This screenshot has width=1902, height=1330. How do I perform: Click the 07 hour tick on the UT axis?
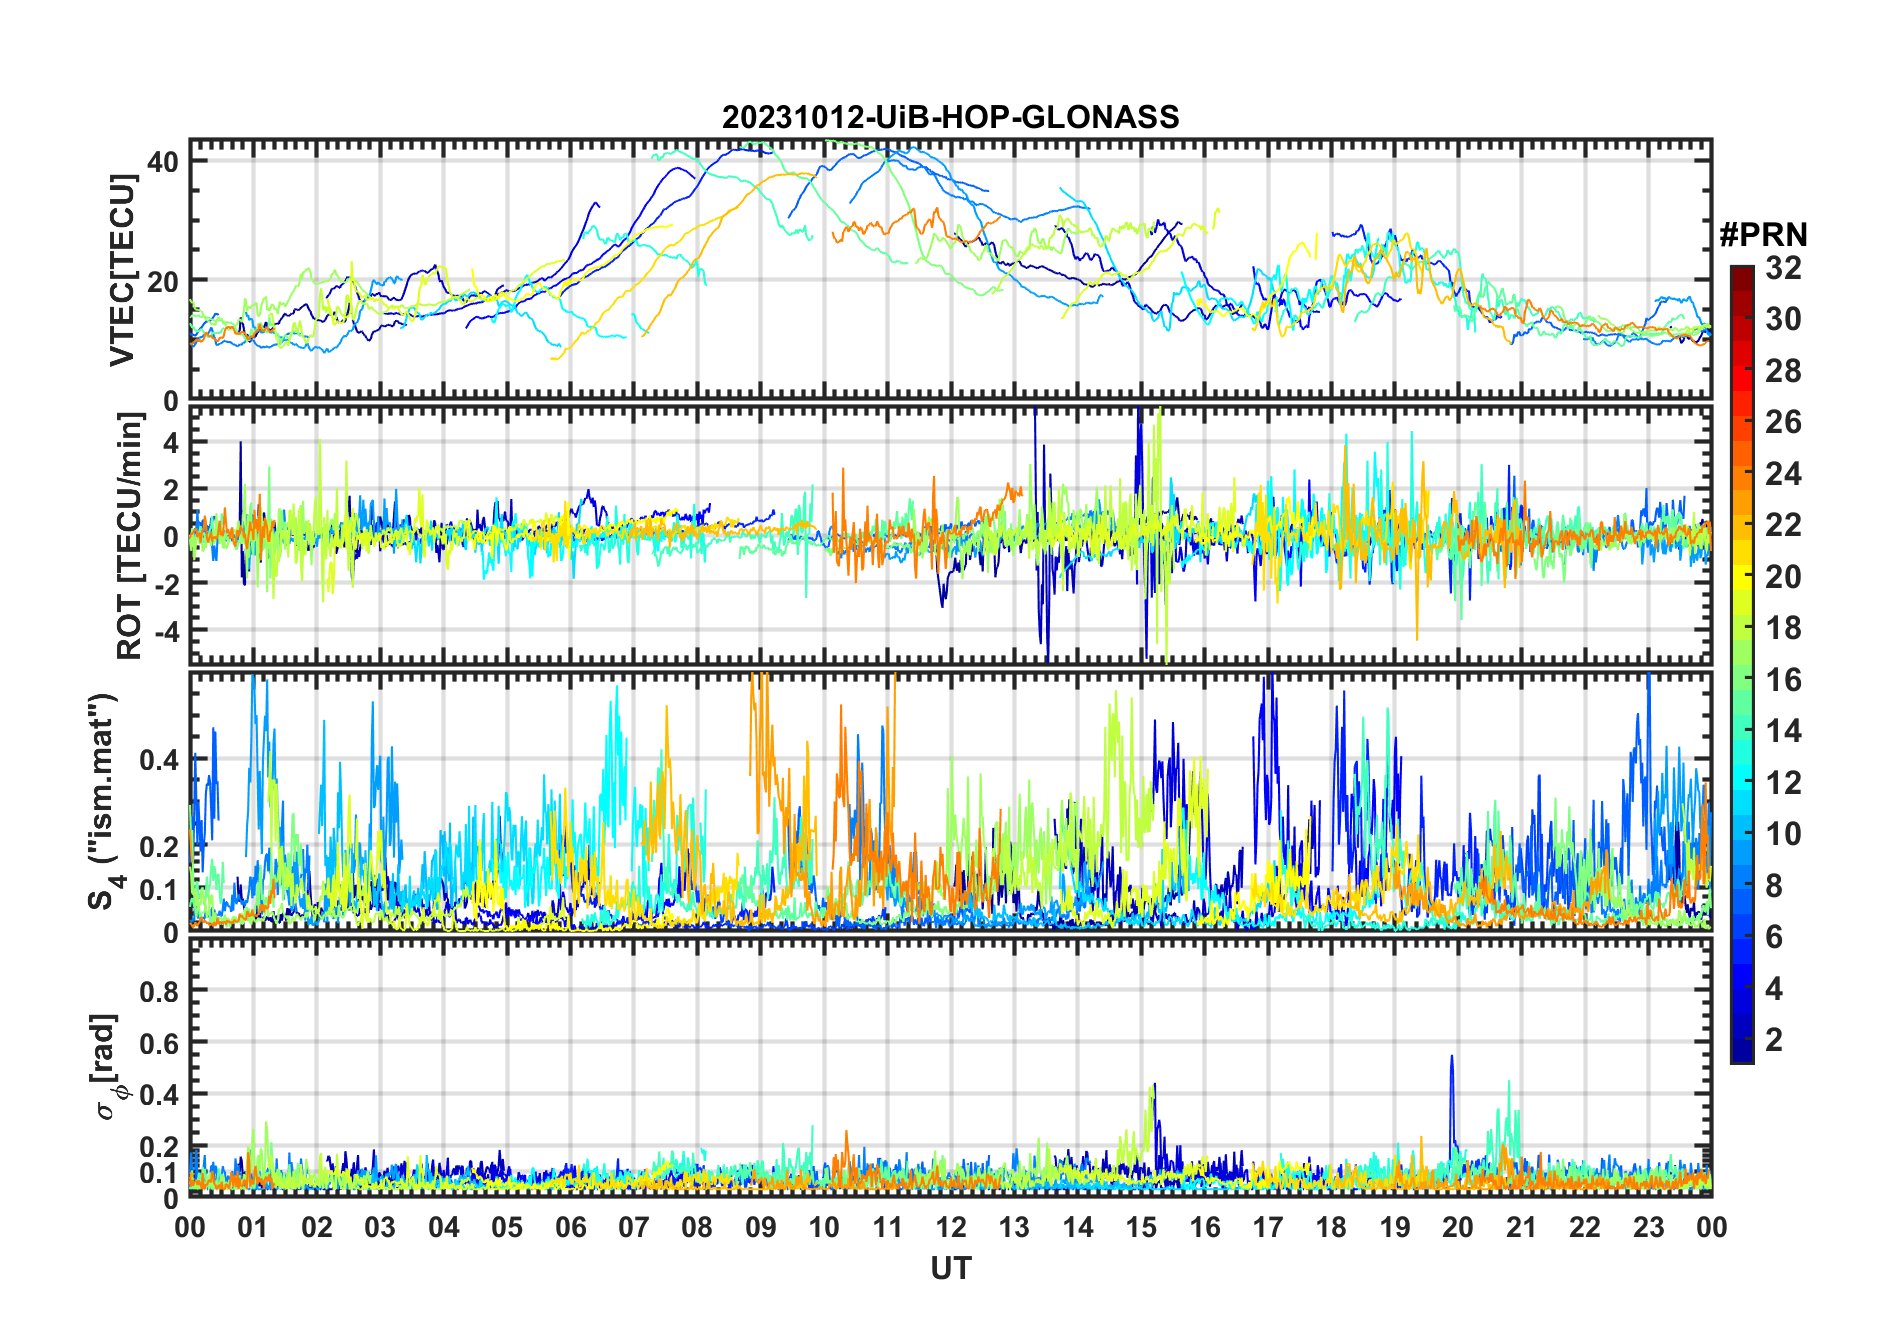(634, 1227)
